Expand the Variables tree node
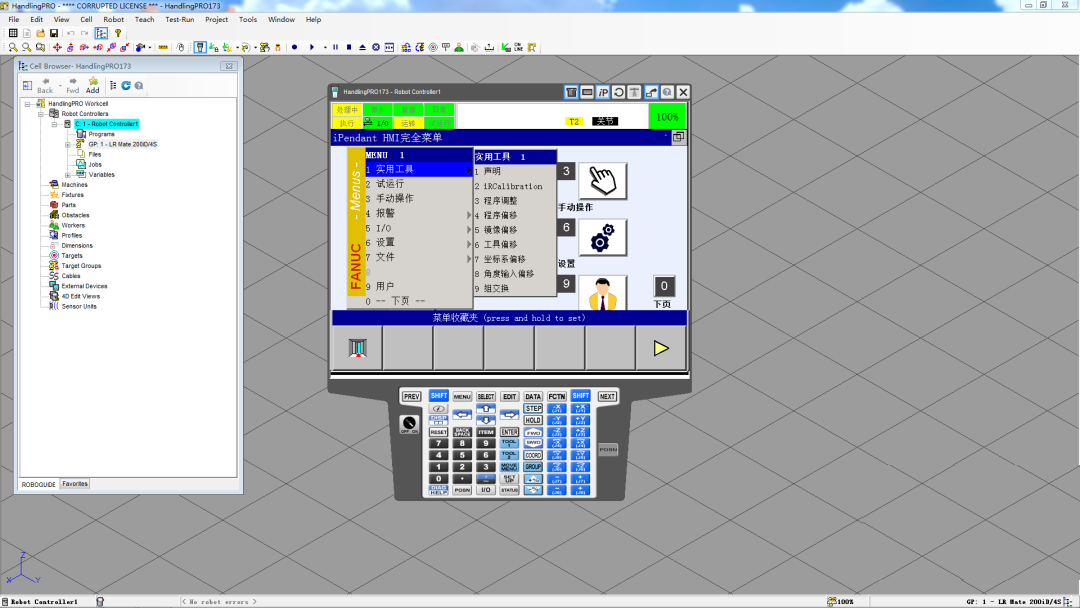Screen dimensions: 1080x608 tap(68, 175)
